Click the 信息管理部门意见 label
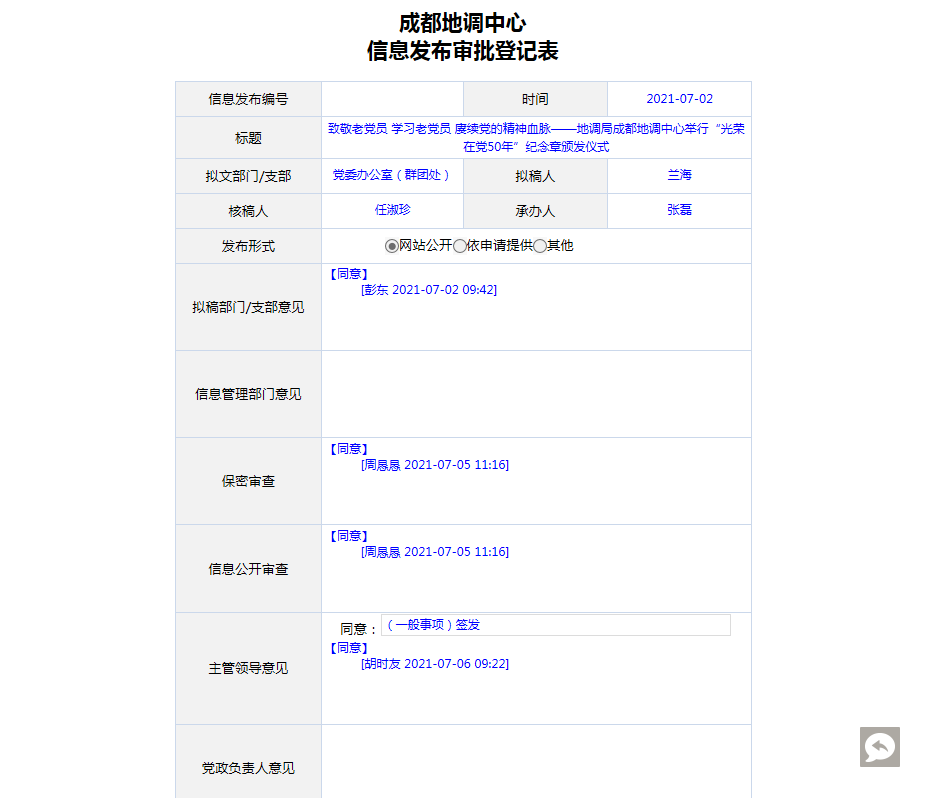This screenshot has height=798, width=941. [x=248, y=394]
